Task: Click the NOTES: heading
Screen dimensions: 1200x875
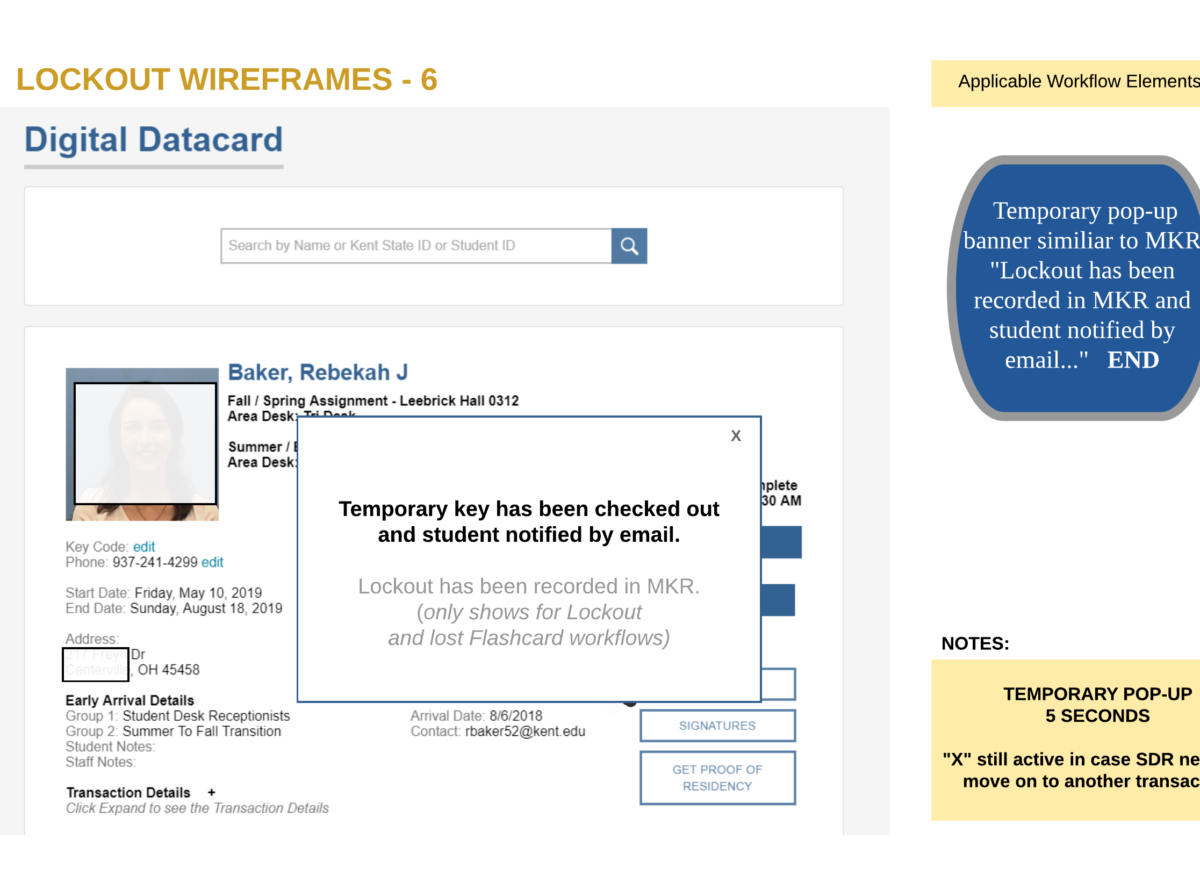Action: [x=975, y=644]
